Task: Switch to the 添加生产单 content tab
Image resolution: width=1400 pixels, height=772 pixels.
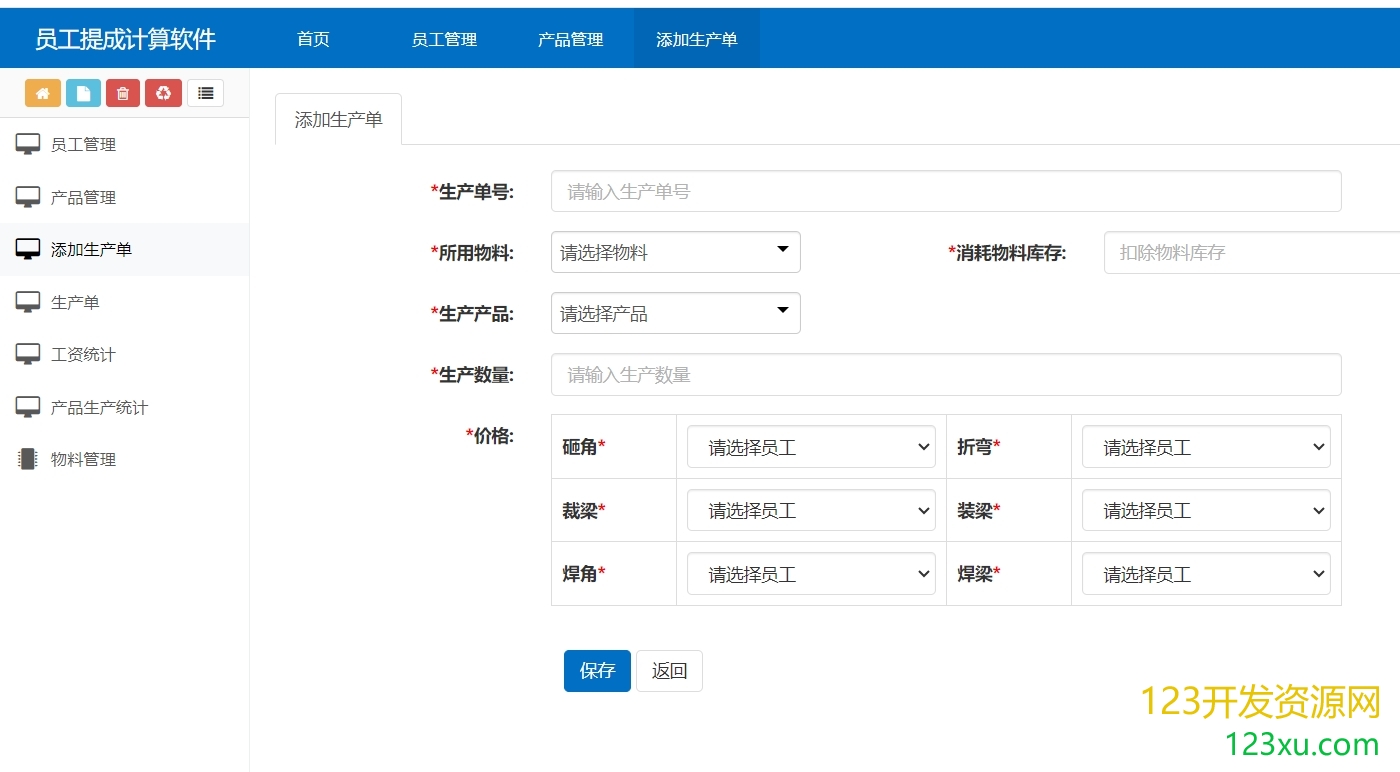Action: pyautogui.click(x=338, y=119)
